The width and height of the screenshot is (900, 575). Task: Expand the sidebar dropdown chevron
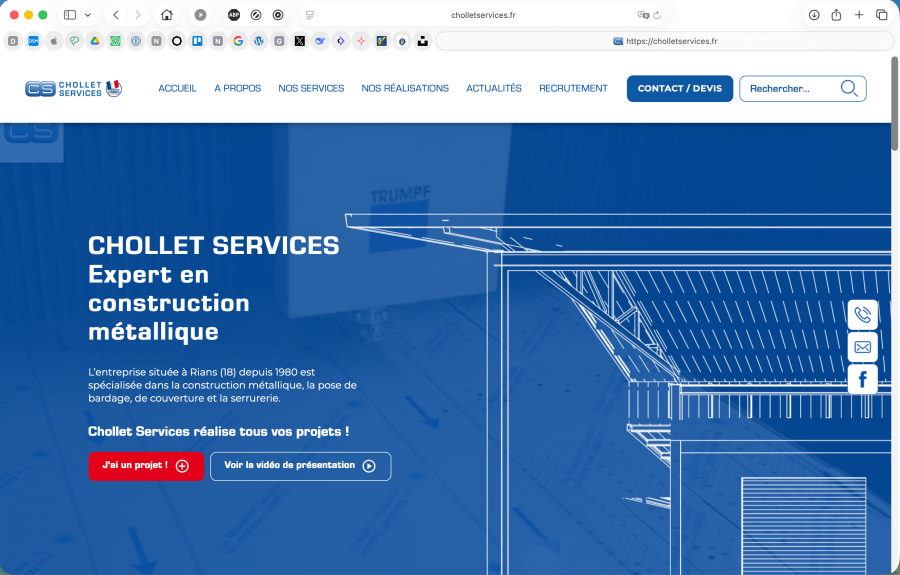[88, 15]
